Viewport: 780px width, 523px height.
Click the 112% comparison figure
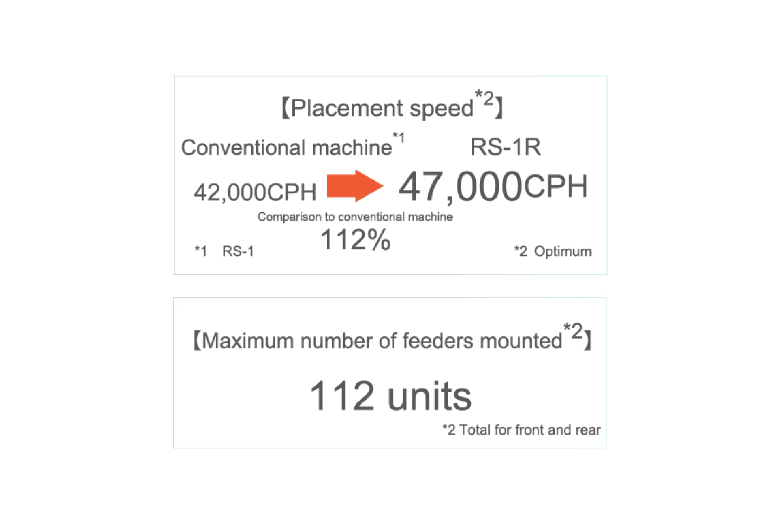pos(355,239)
